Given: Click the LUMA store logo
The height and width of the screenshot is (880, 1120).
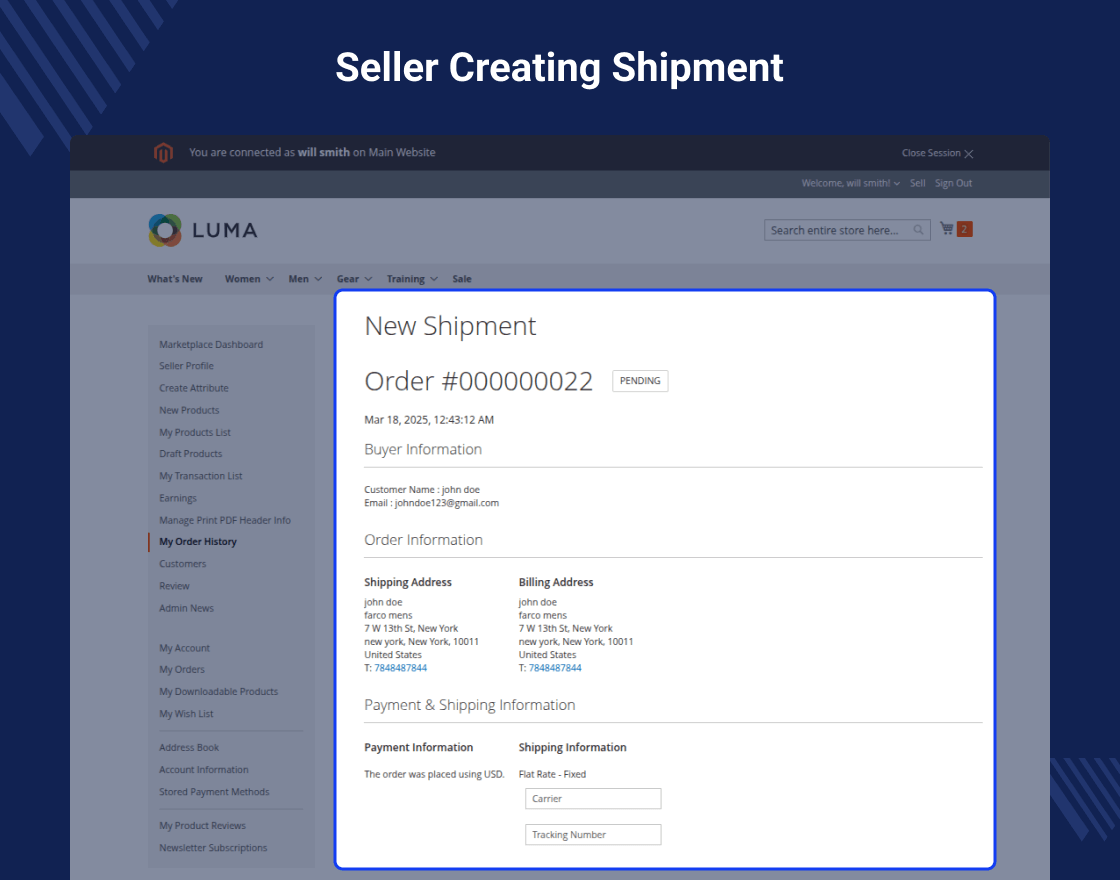Looking at the screenshot, I should [x=203, y=230].
